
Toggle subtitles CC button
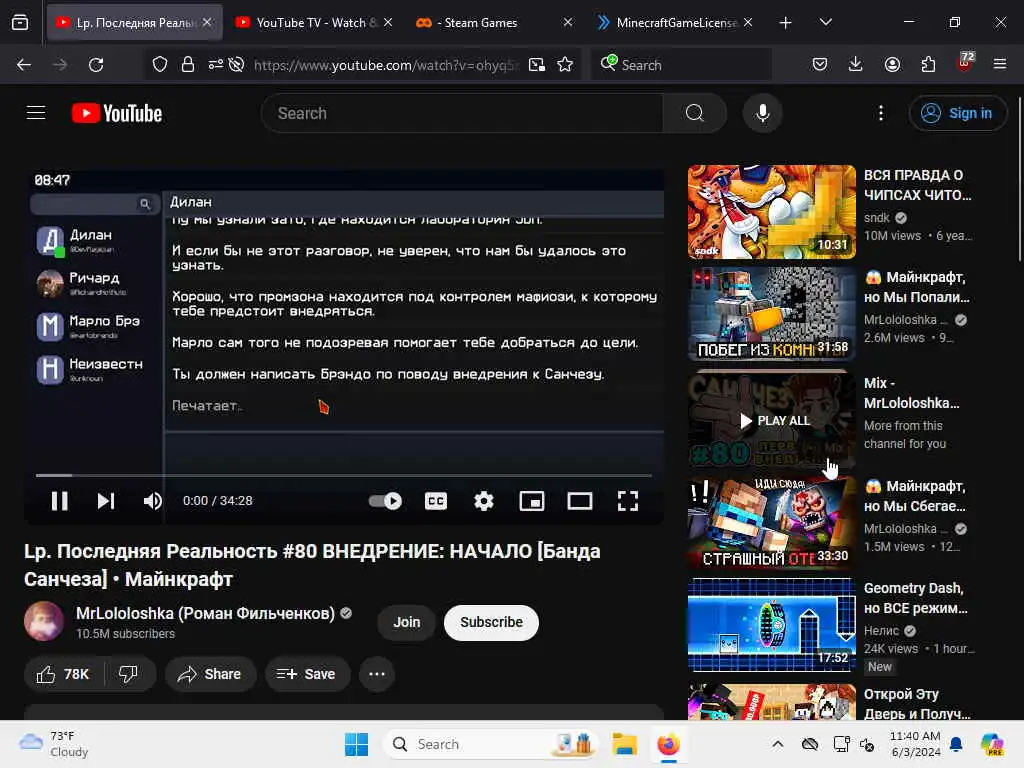(x=436, y=501)
